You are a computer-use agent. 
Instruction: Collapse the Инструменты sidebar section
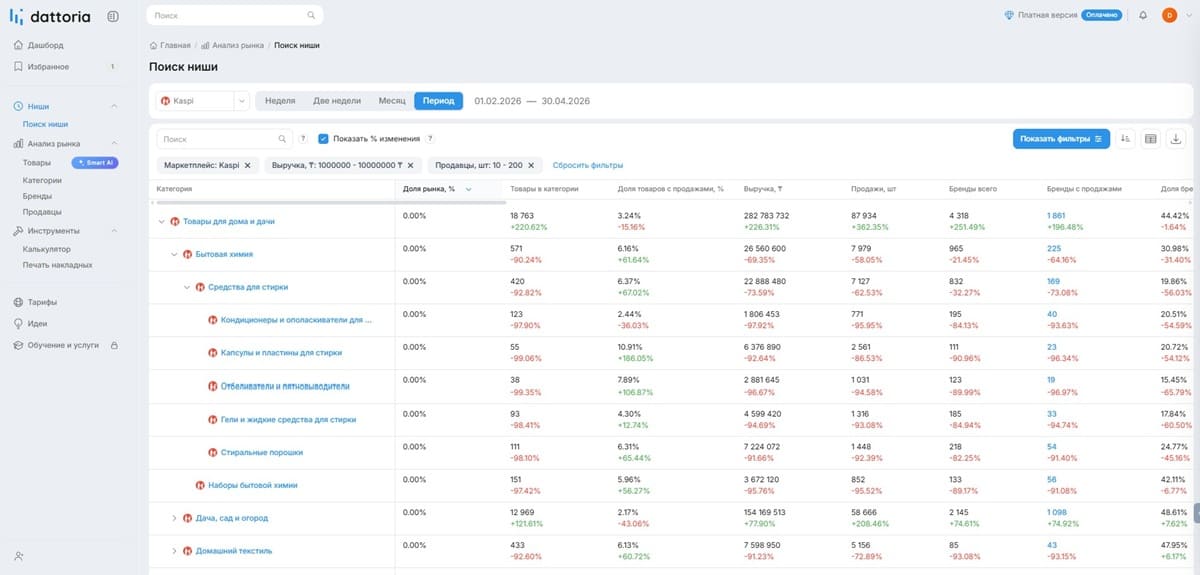coord(113,231)
